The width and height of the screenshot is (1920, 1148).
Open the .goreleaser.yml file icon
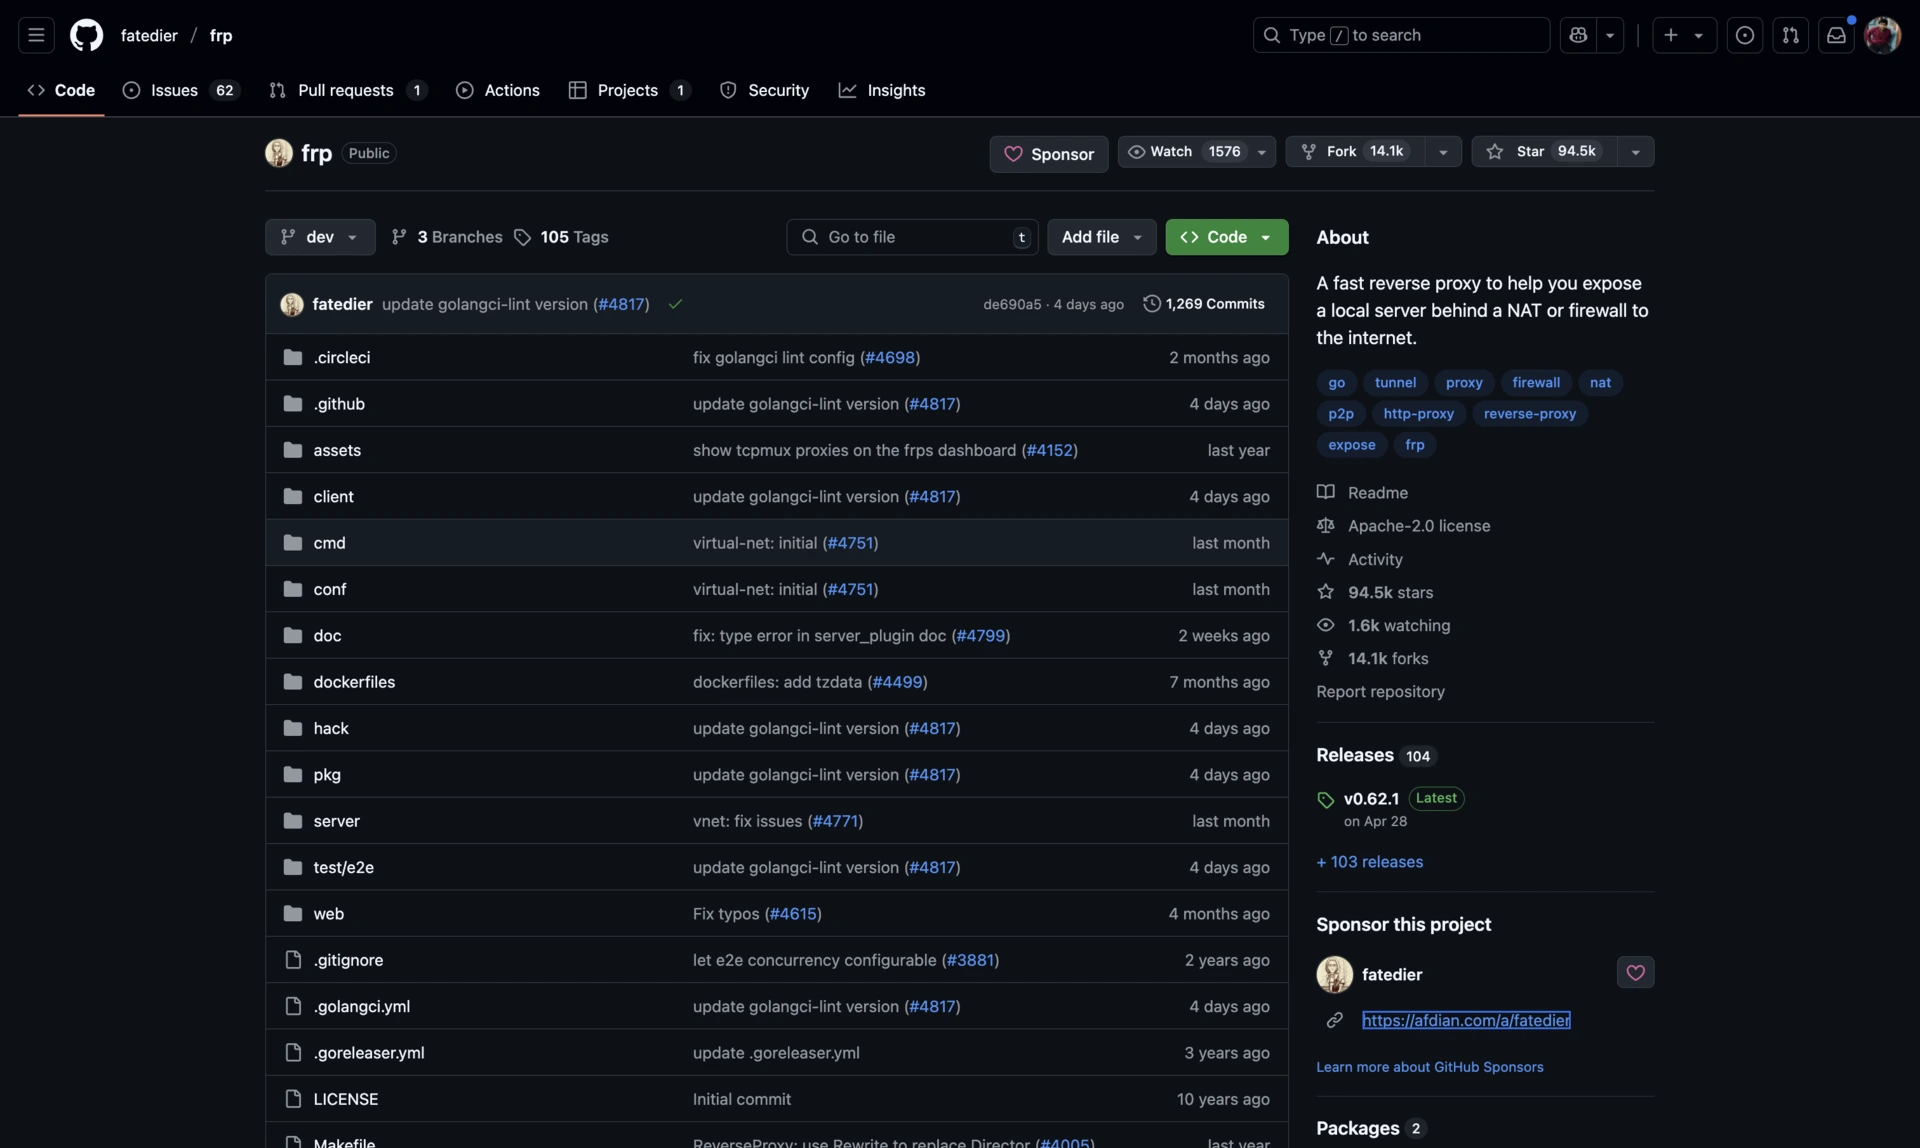(x=292, y=1053)
